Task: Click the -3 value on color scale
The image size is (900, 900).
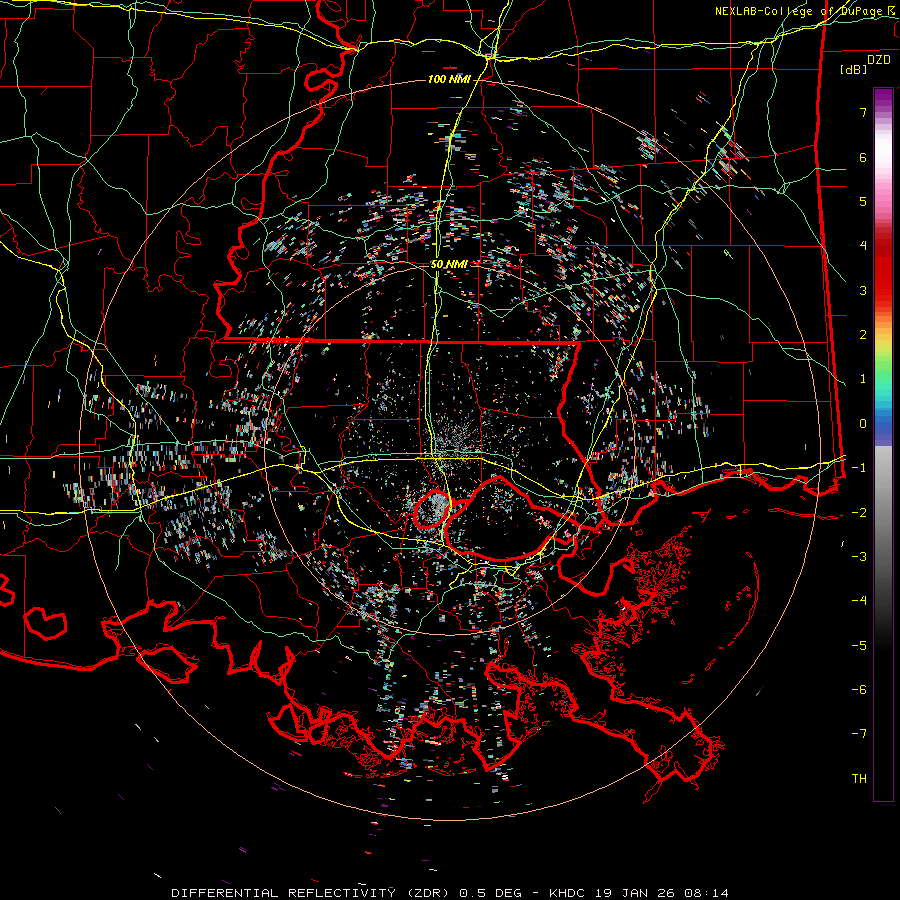Action: pos(859,557)
